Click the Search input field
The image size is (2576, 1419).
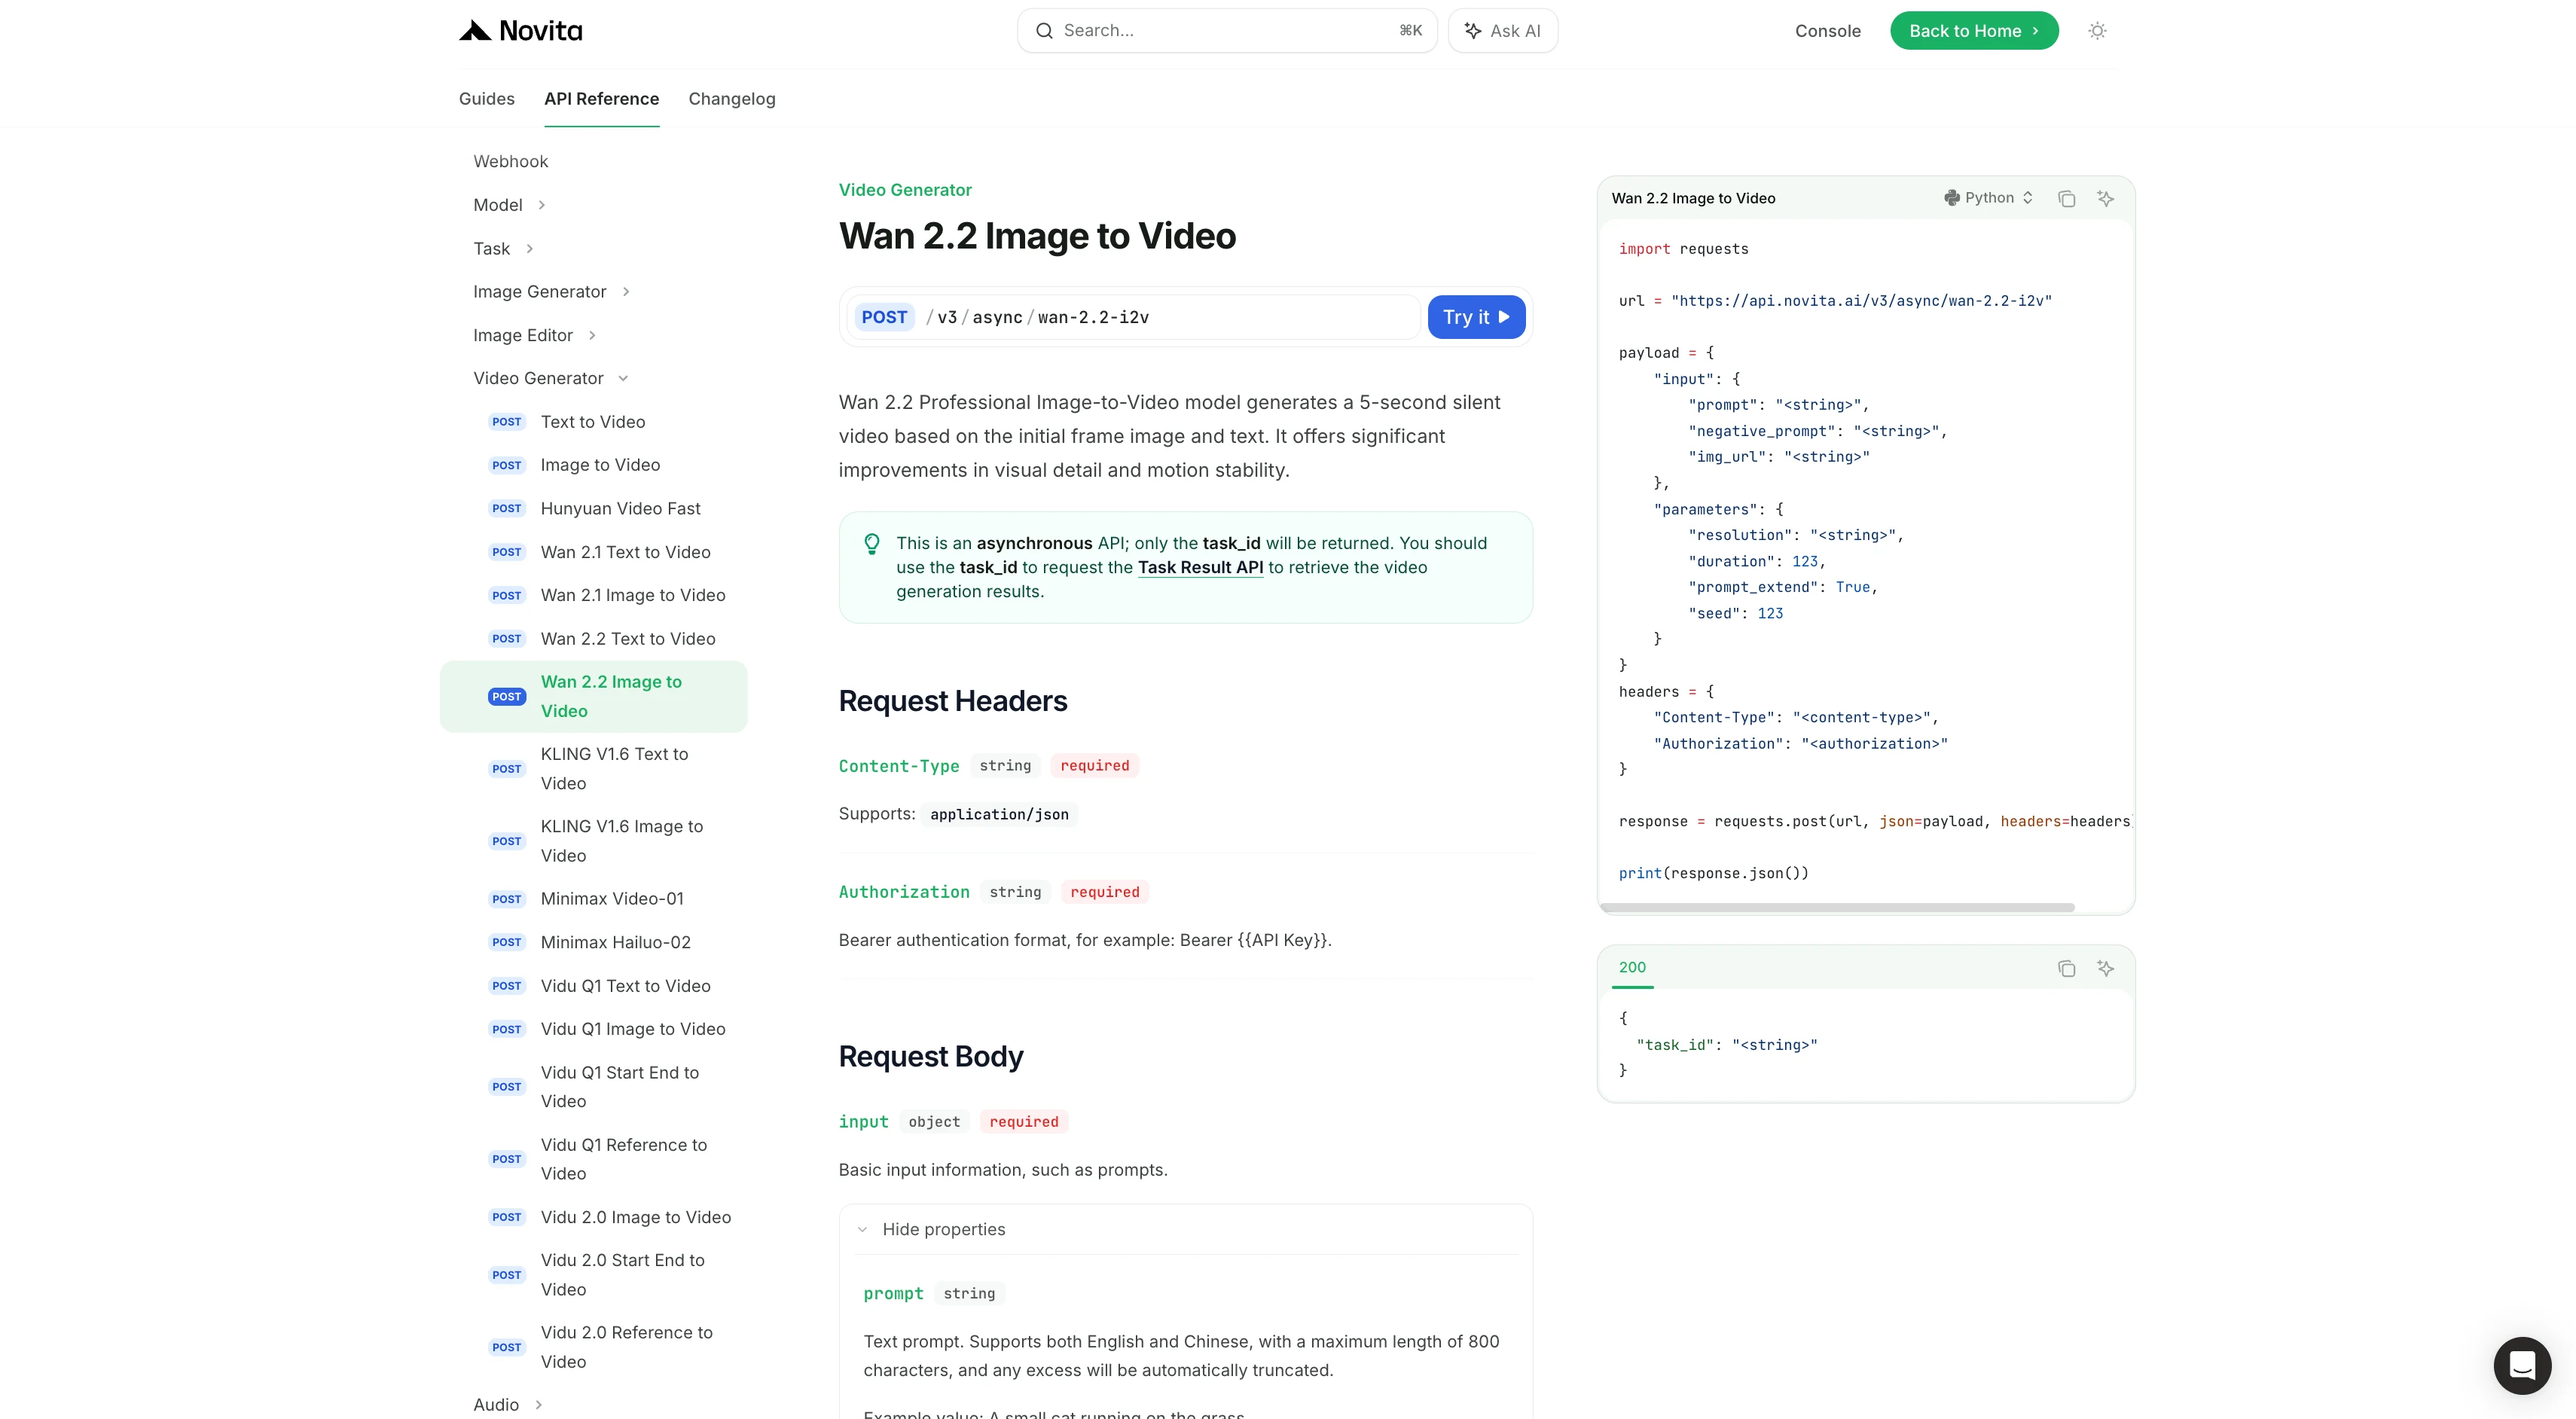click(1227, 31)
